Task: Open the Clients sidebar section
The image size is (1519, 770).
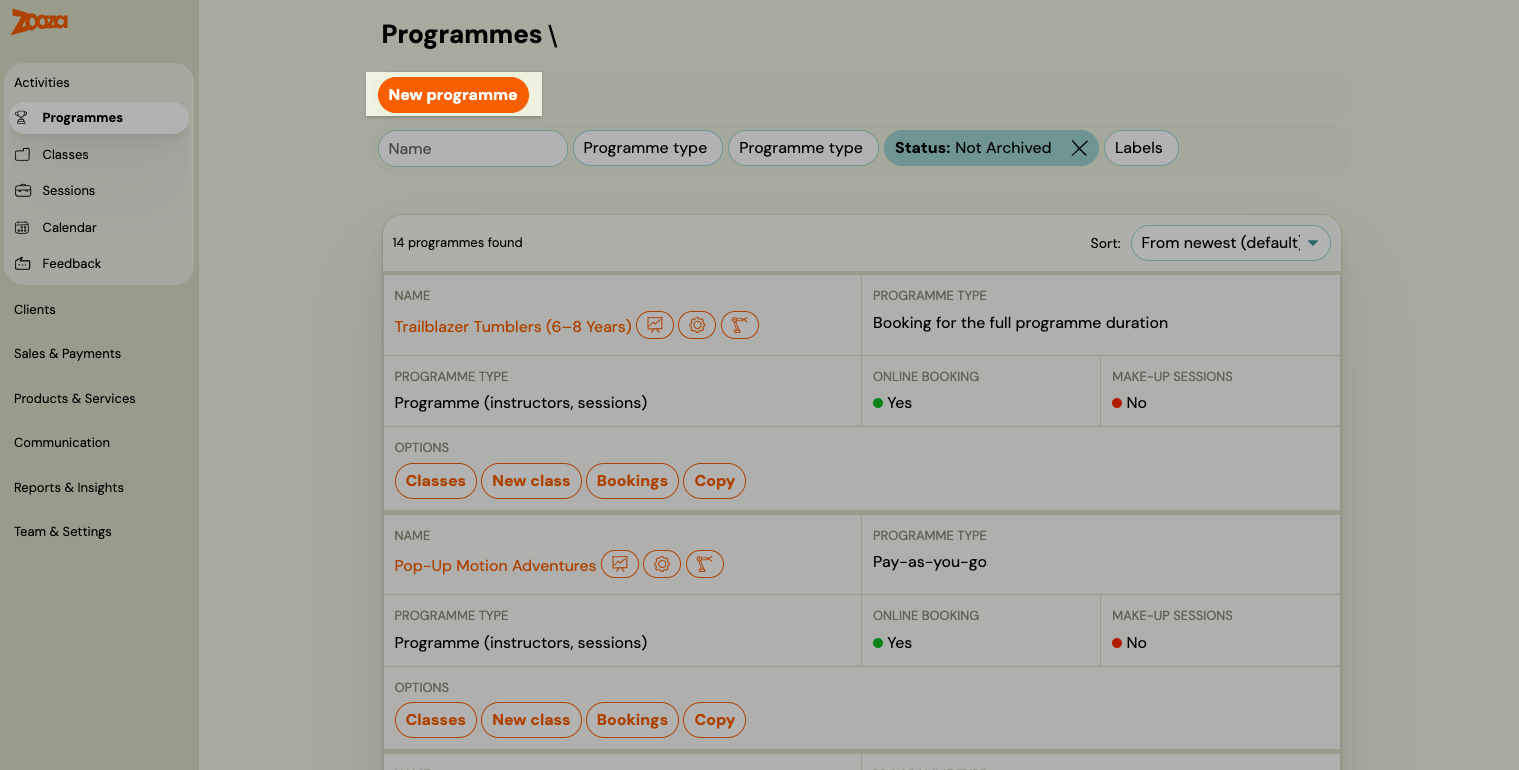Action: [35, 309]
